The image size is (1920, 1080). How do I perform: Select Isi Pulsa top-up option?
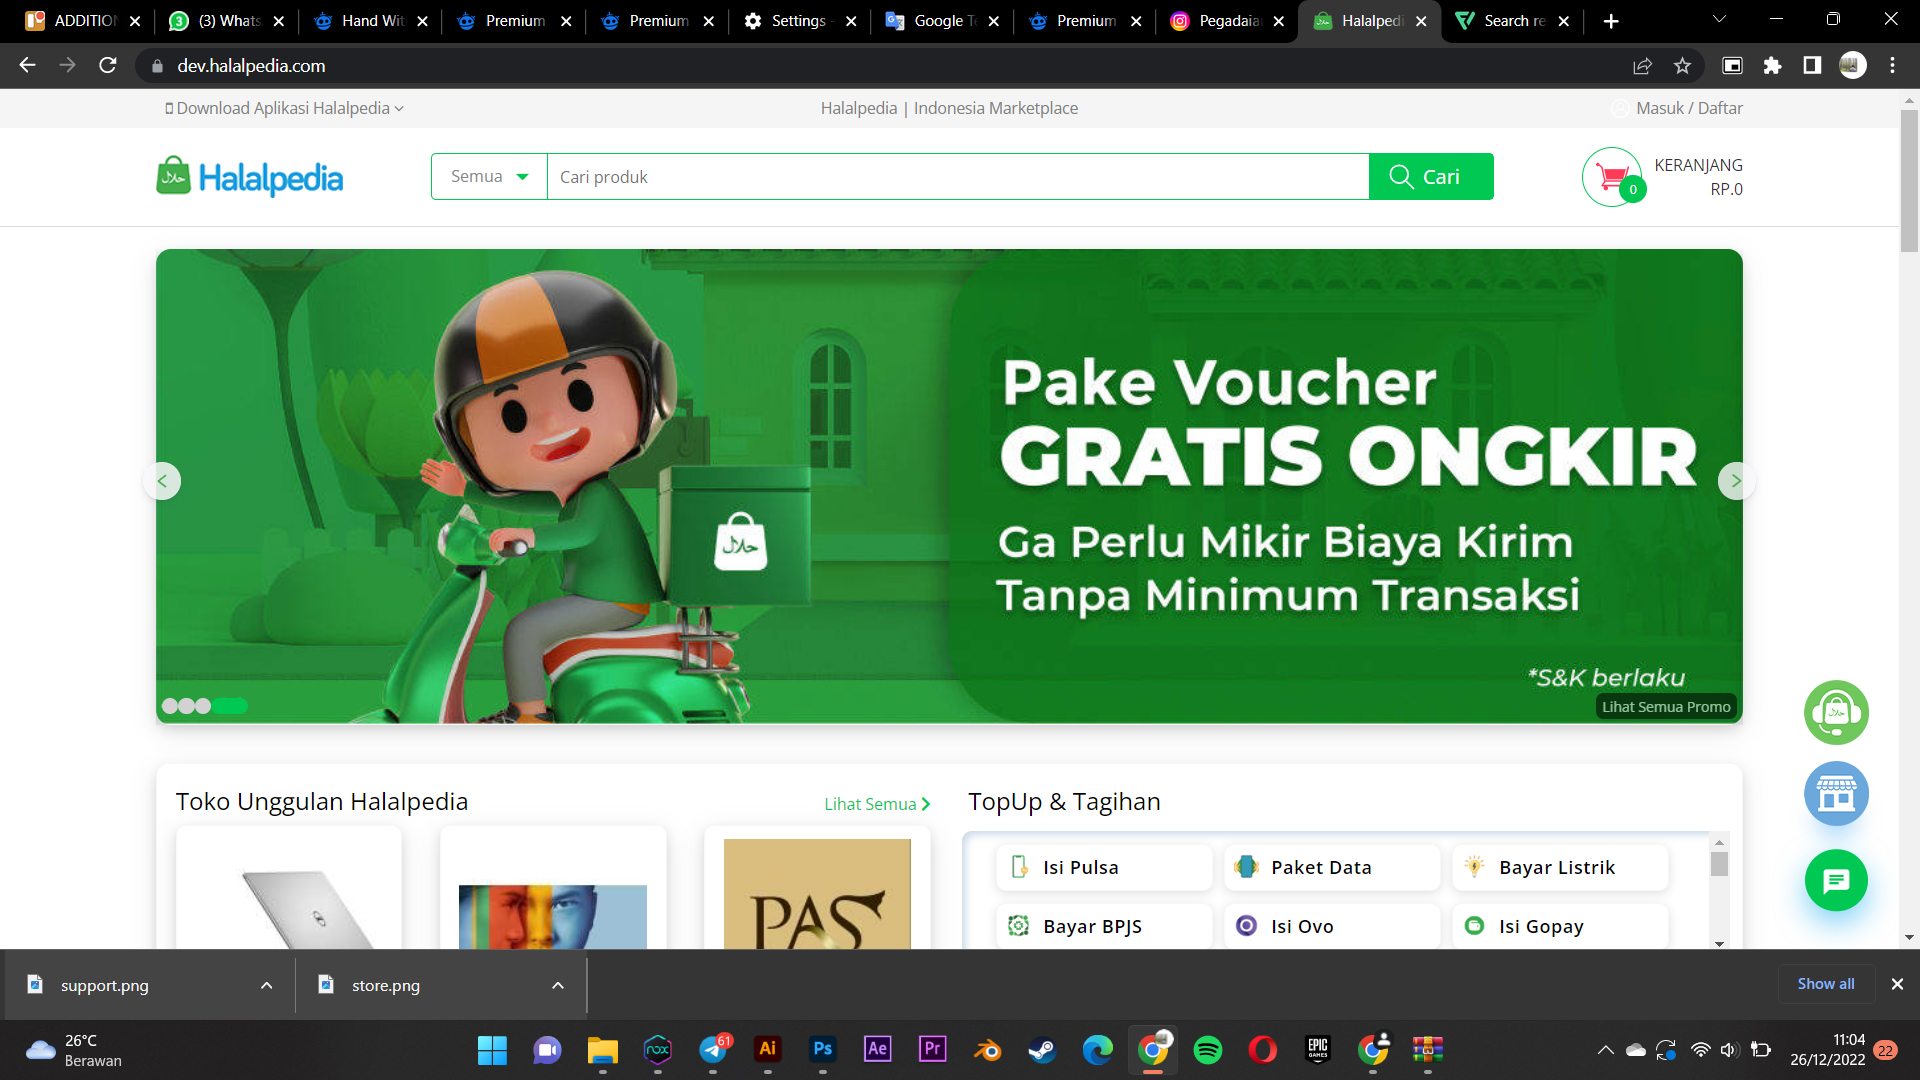pos(1104,867)
